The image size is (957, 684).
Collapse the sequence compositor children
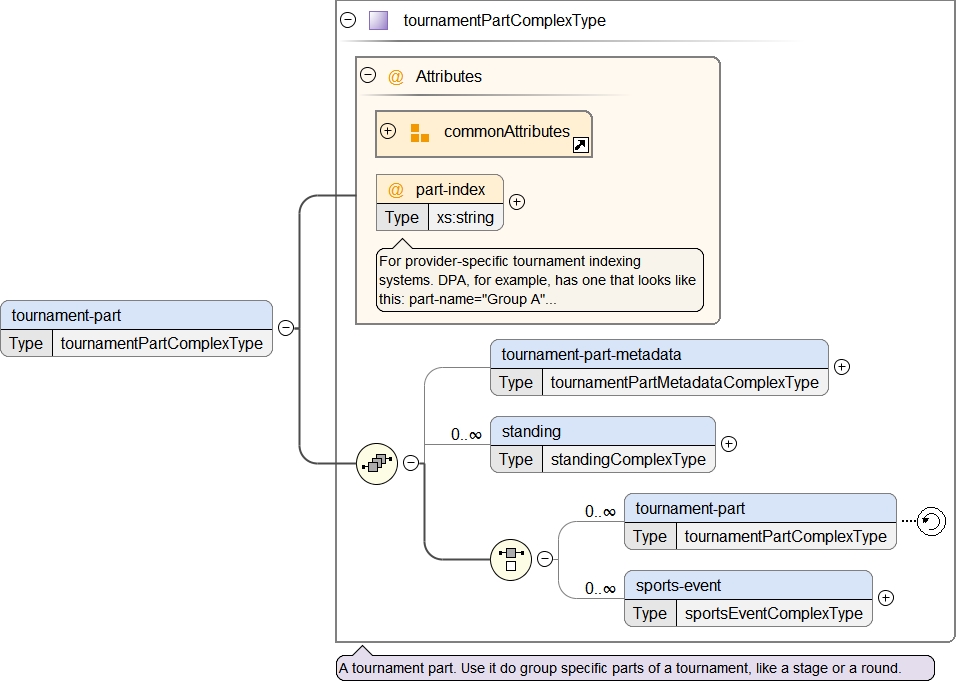[411, 463]
